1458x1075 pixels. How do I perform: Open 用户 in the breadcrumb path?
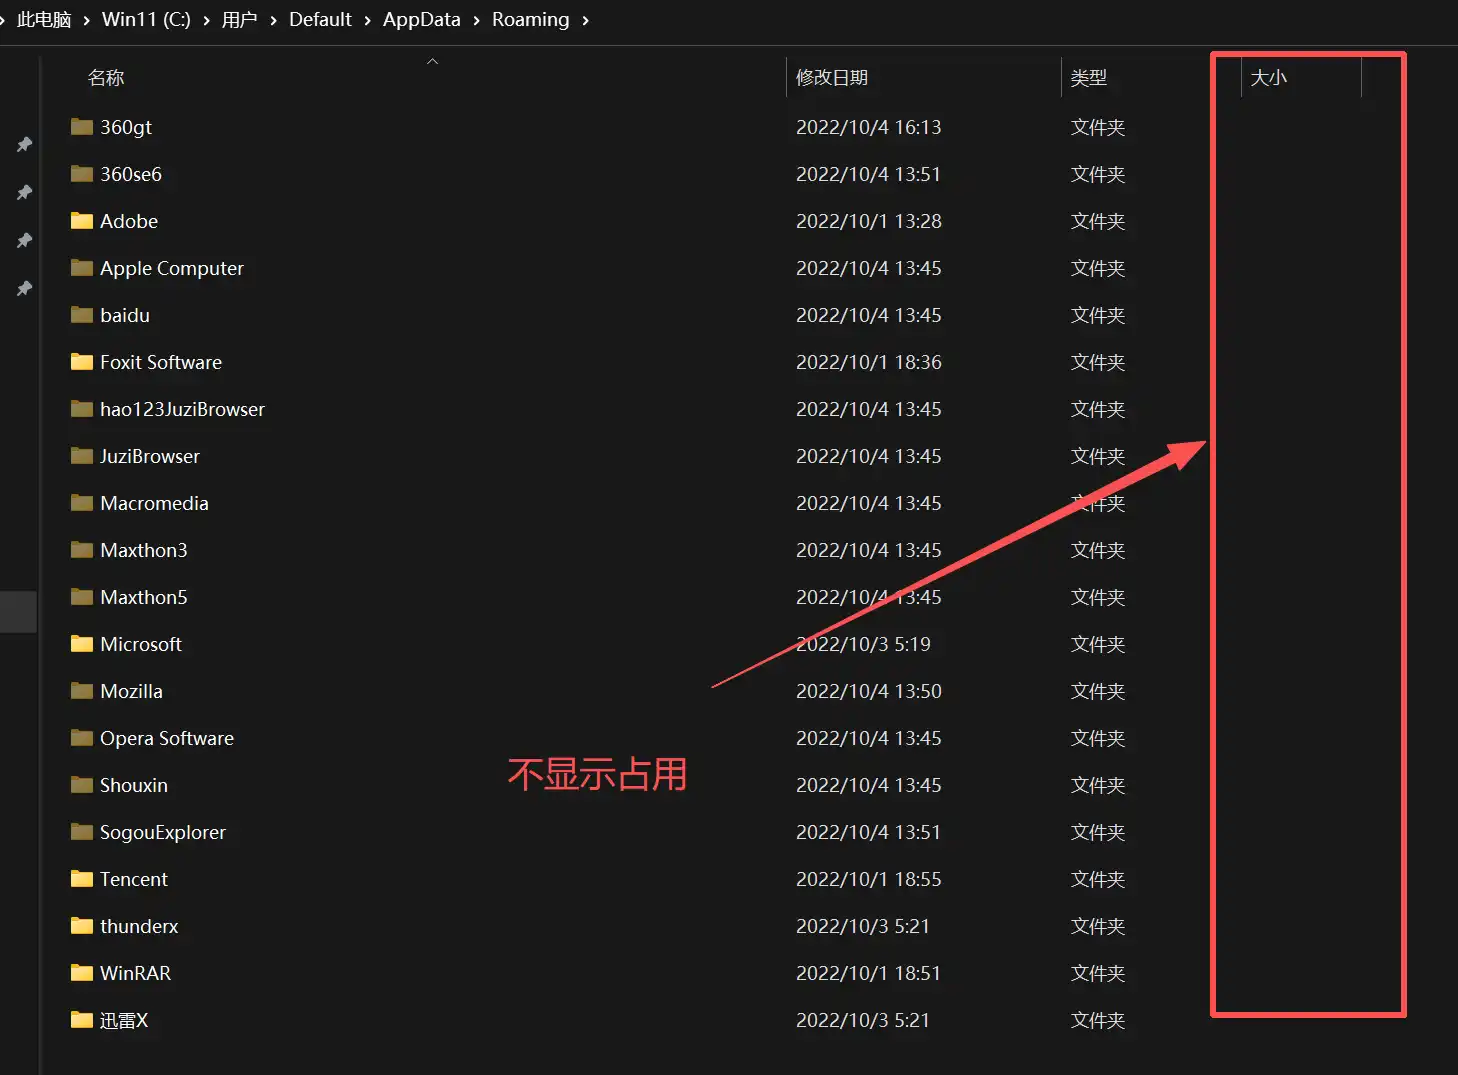[240, 20]
